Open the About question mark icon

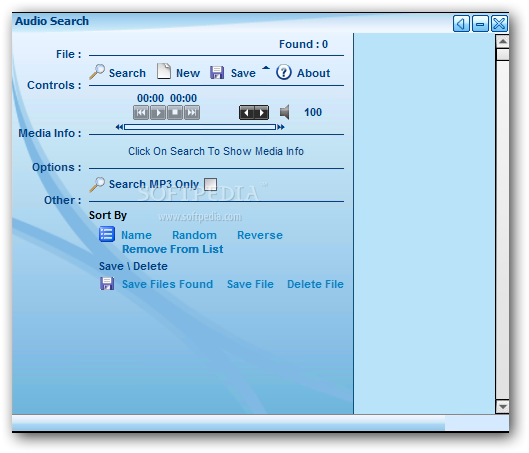(284, 72)
